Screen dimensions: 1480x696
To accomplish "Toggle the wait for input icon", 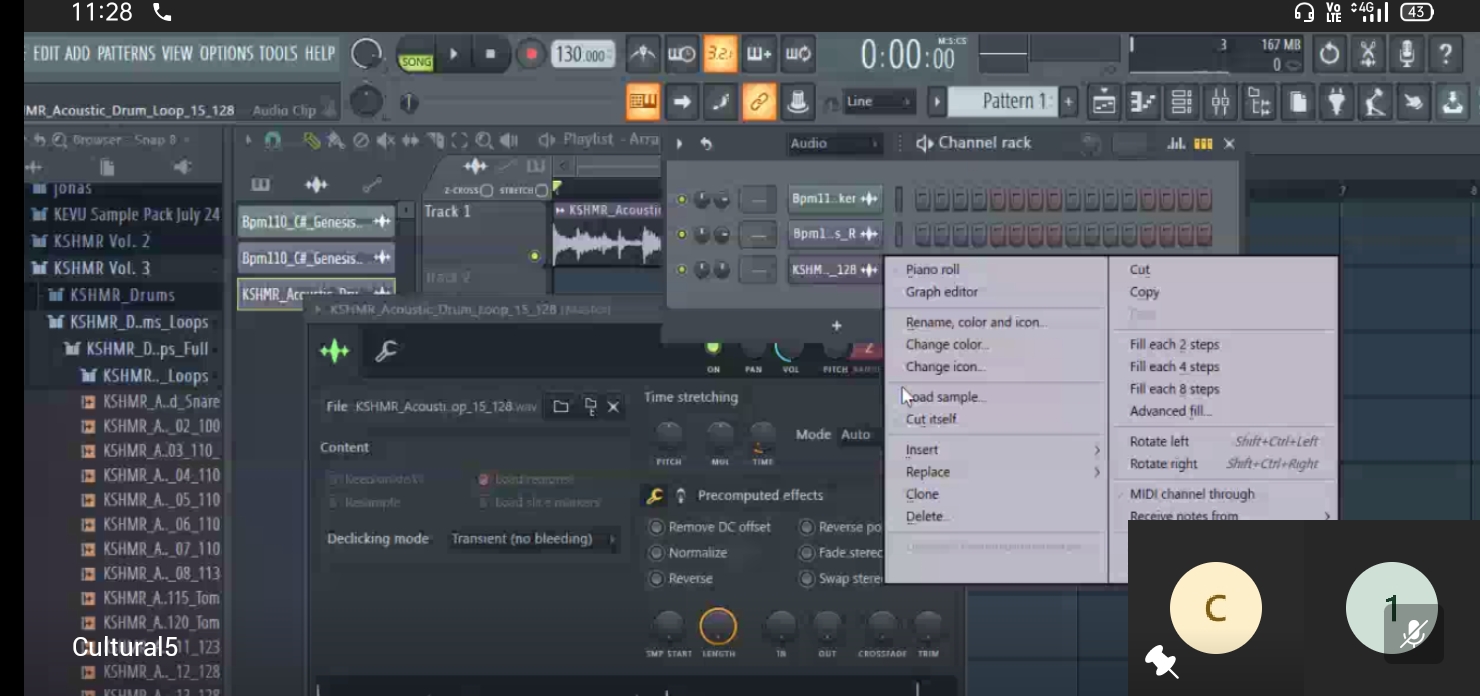I will click(x=682, y=54).
